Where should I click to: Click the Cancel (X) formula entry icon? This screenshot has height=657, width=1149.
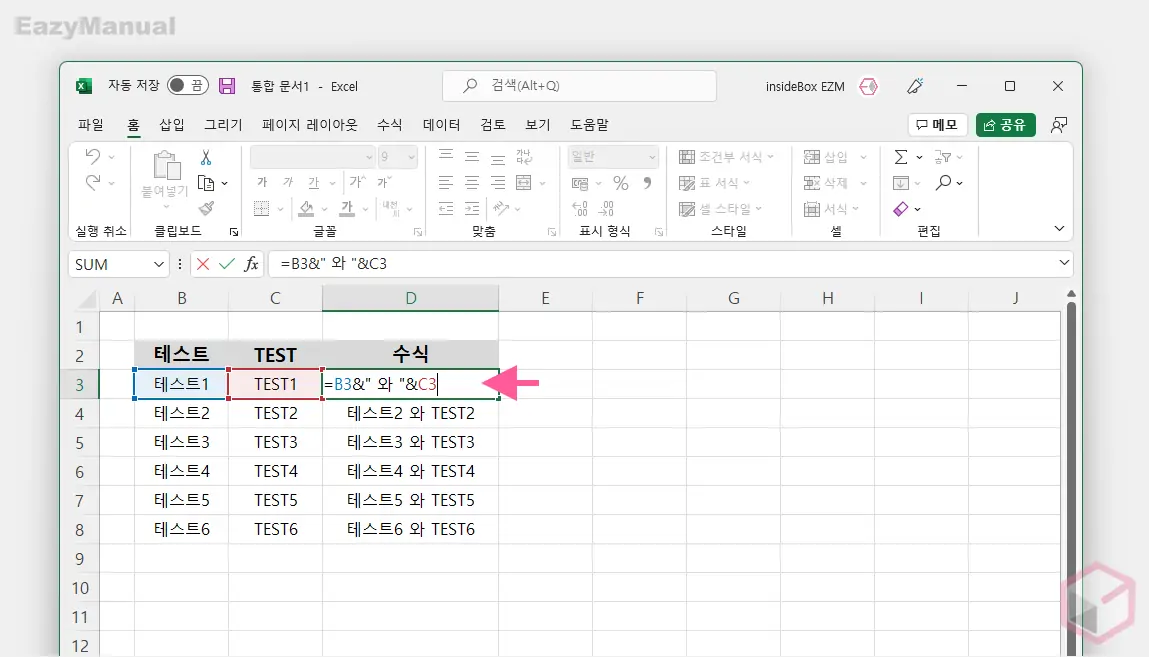(203, 264)
